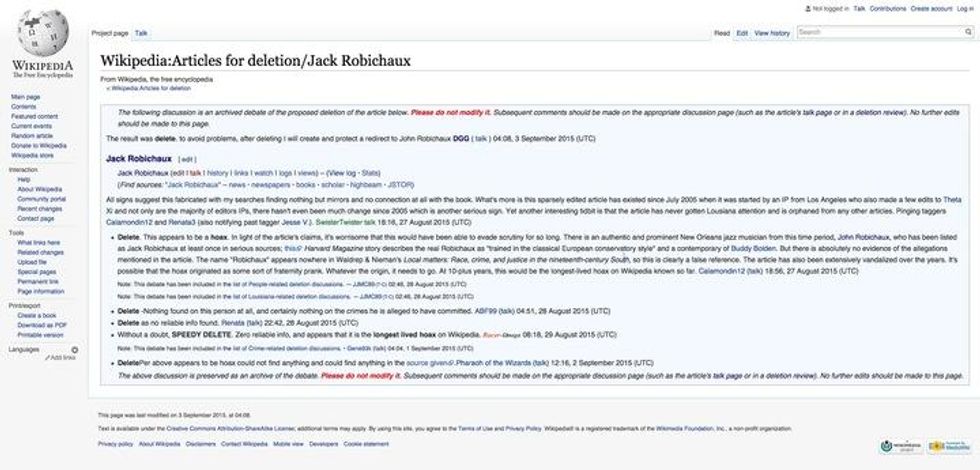
Task: Click the scholar find-sources link
Action: [332, 185]
